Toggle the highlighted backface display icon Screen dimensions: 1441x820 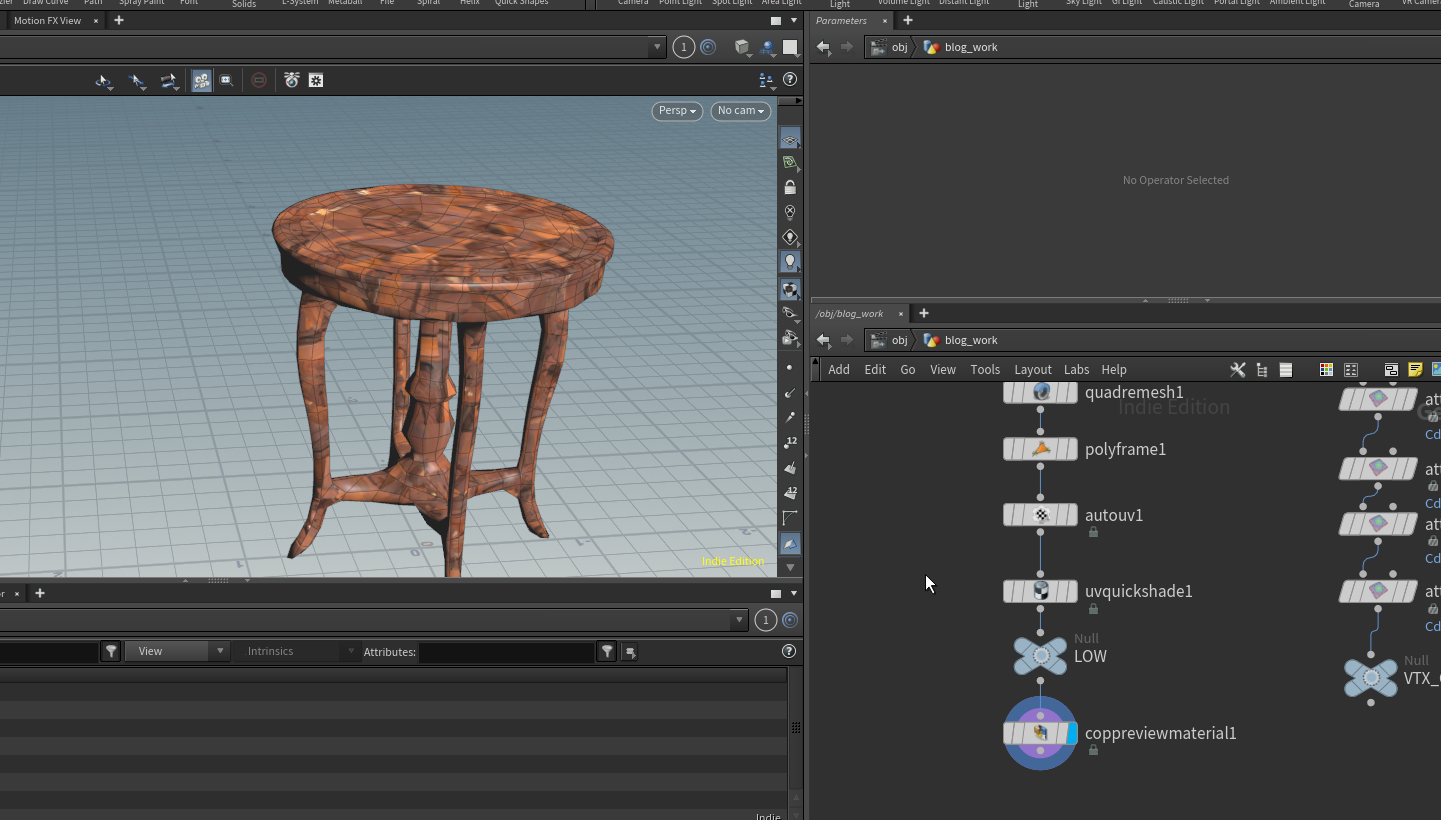click(790, 544)
